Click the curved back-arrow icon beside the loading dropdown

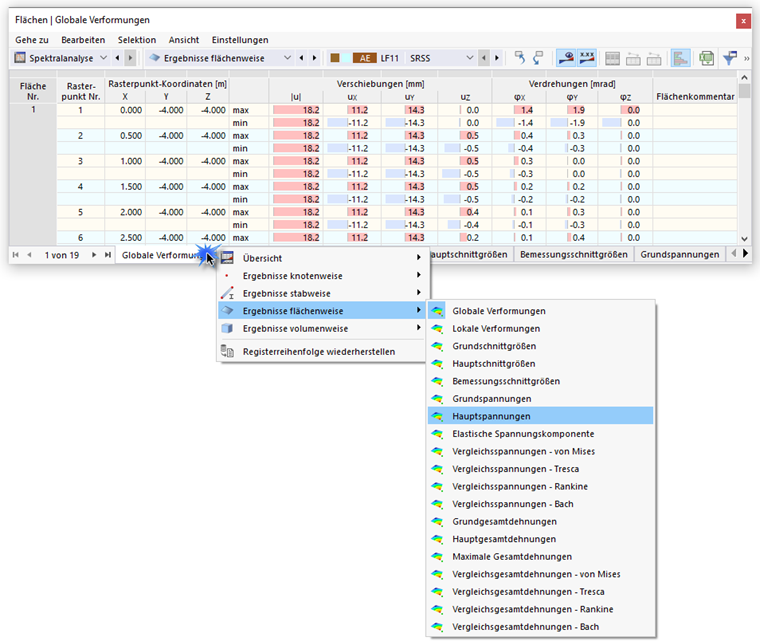[520, 58]
